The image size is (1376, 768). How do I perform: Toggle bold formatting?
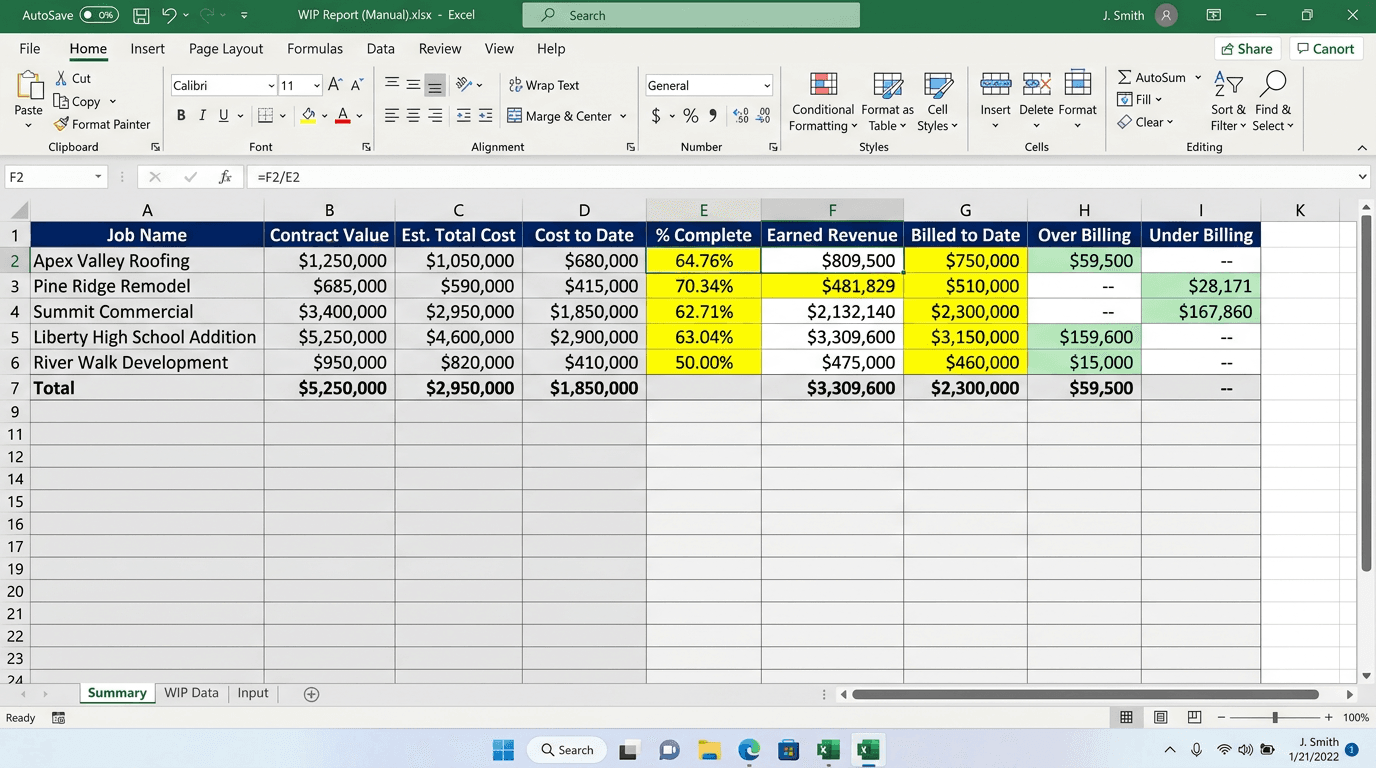coord(180,115)
